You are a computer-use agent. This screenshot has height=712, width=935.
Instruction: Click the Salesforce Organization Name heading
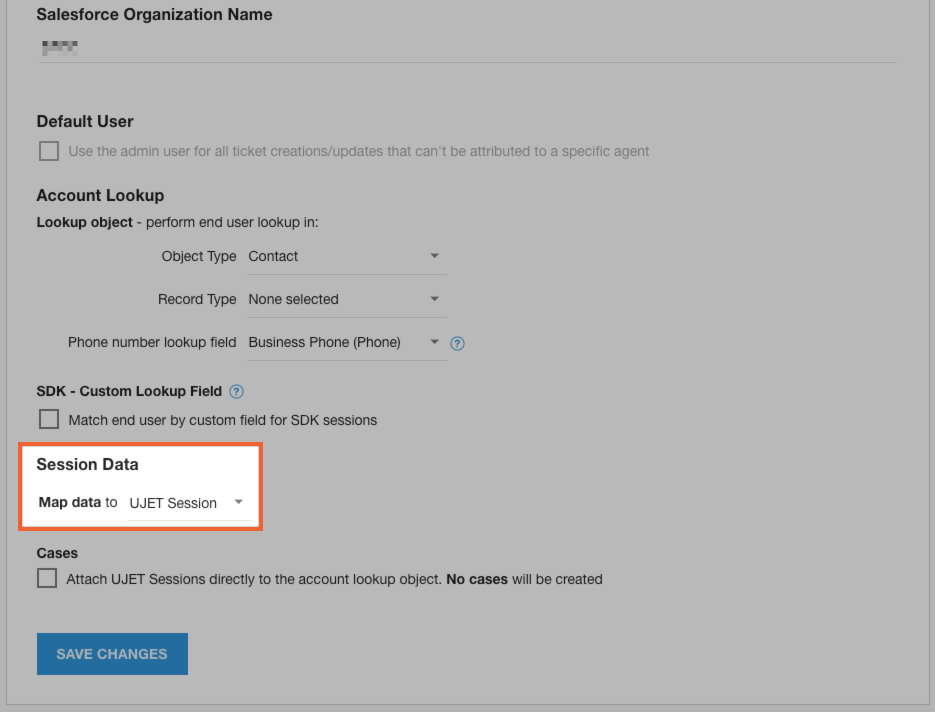154,14
